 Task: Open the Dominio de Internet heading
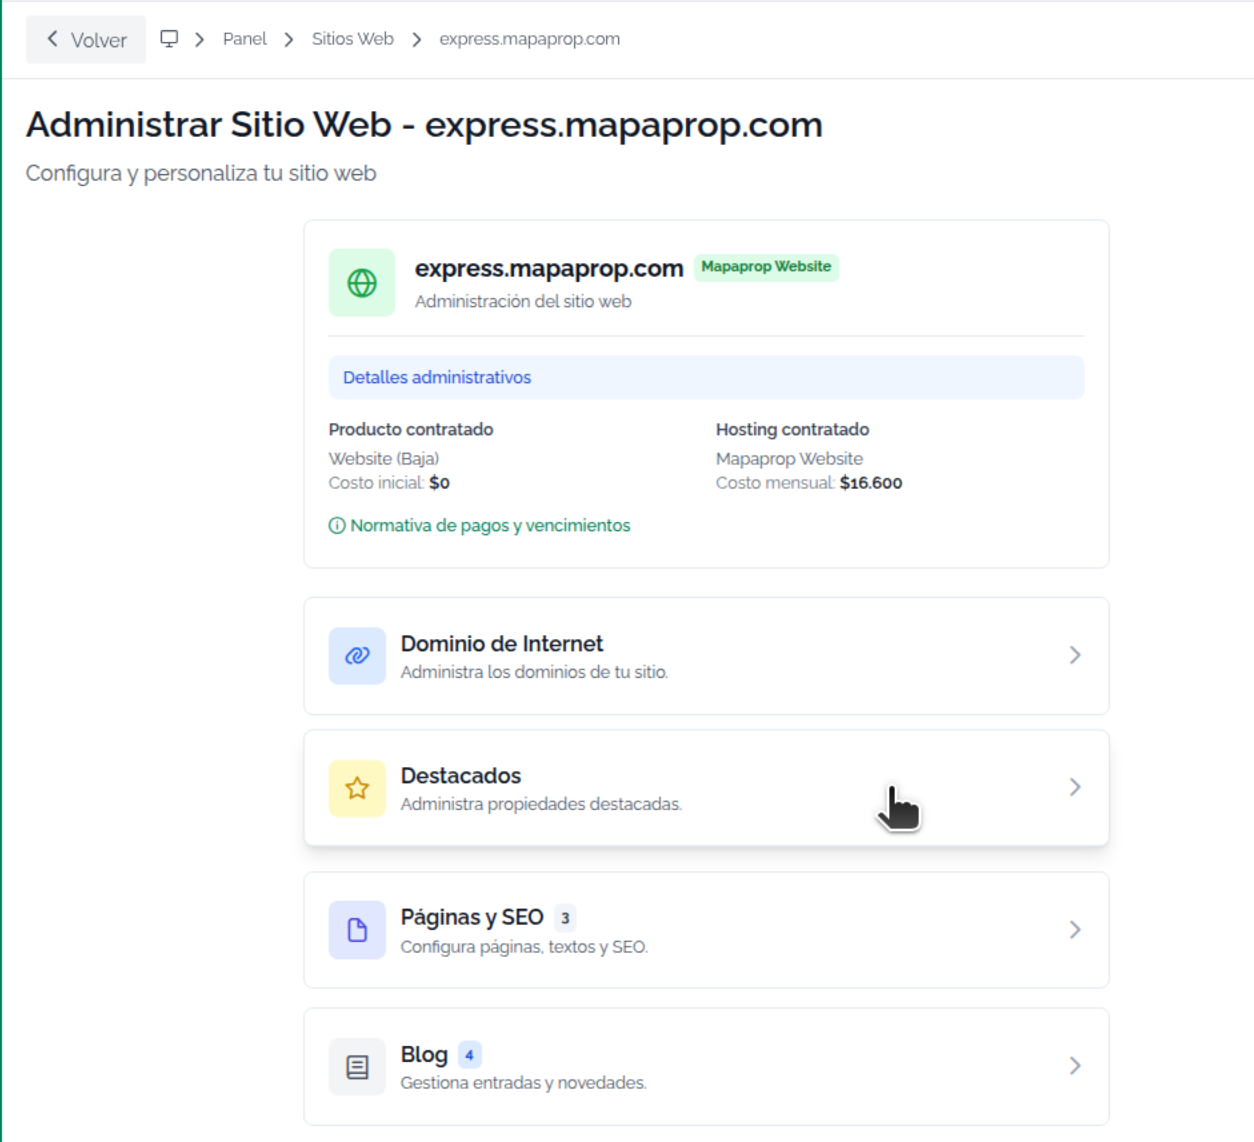click(502, 643)
